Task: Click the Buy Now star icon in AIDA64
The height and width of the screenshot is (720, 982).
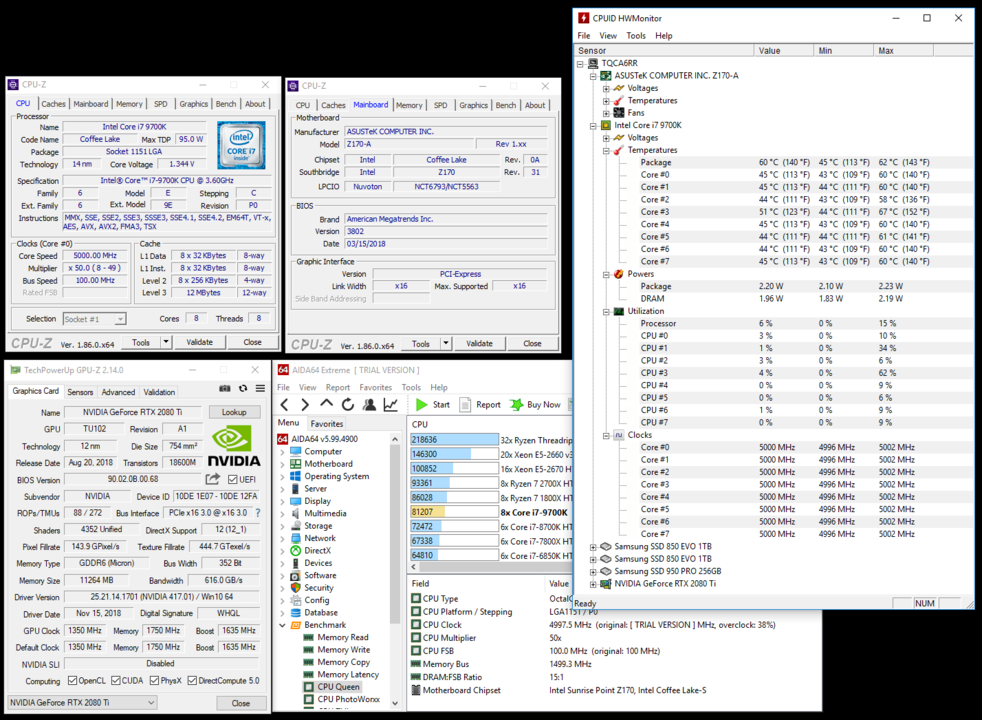Action: pos(517,404)
